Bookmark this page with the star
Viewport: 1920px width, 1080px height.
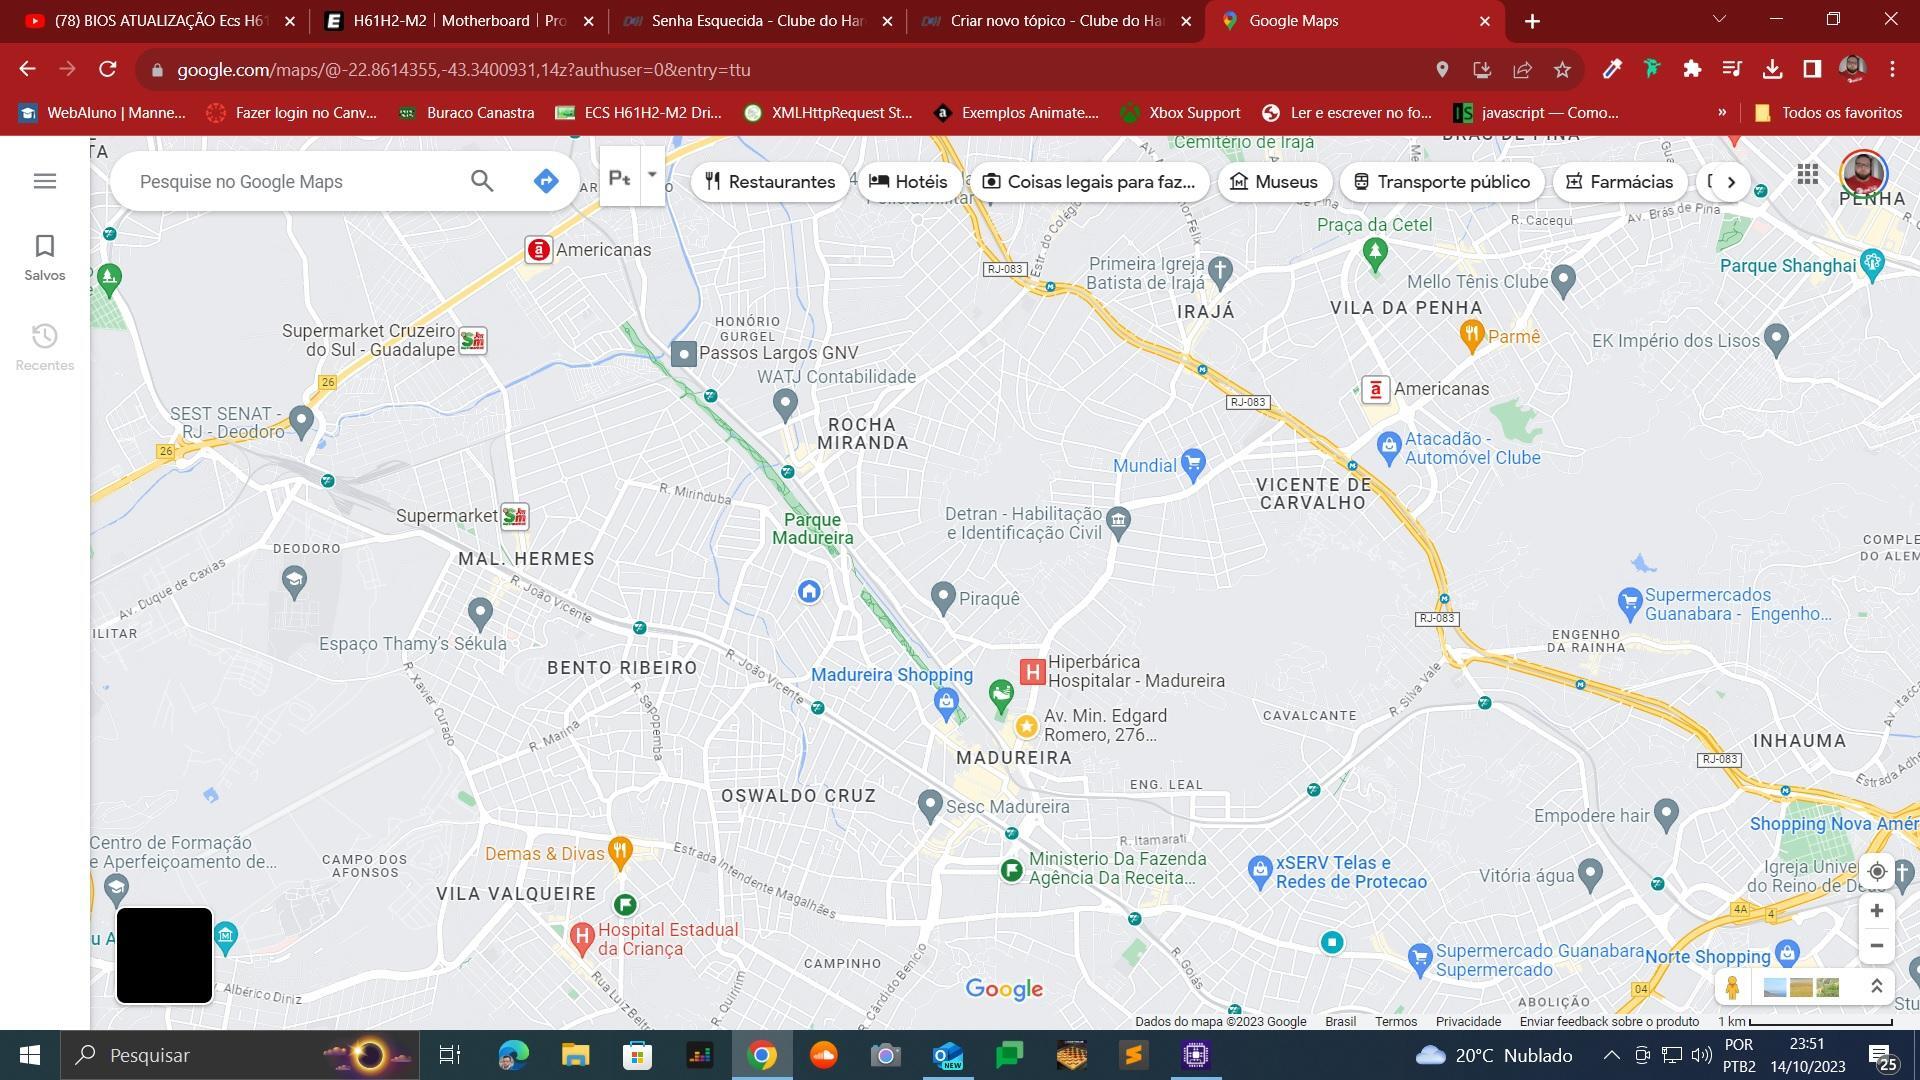(x=1562, y=69)
